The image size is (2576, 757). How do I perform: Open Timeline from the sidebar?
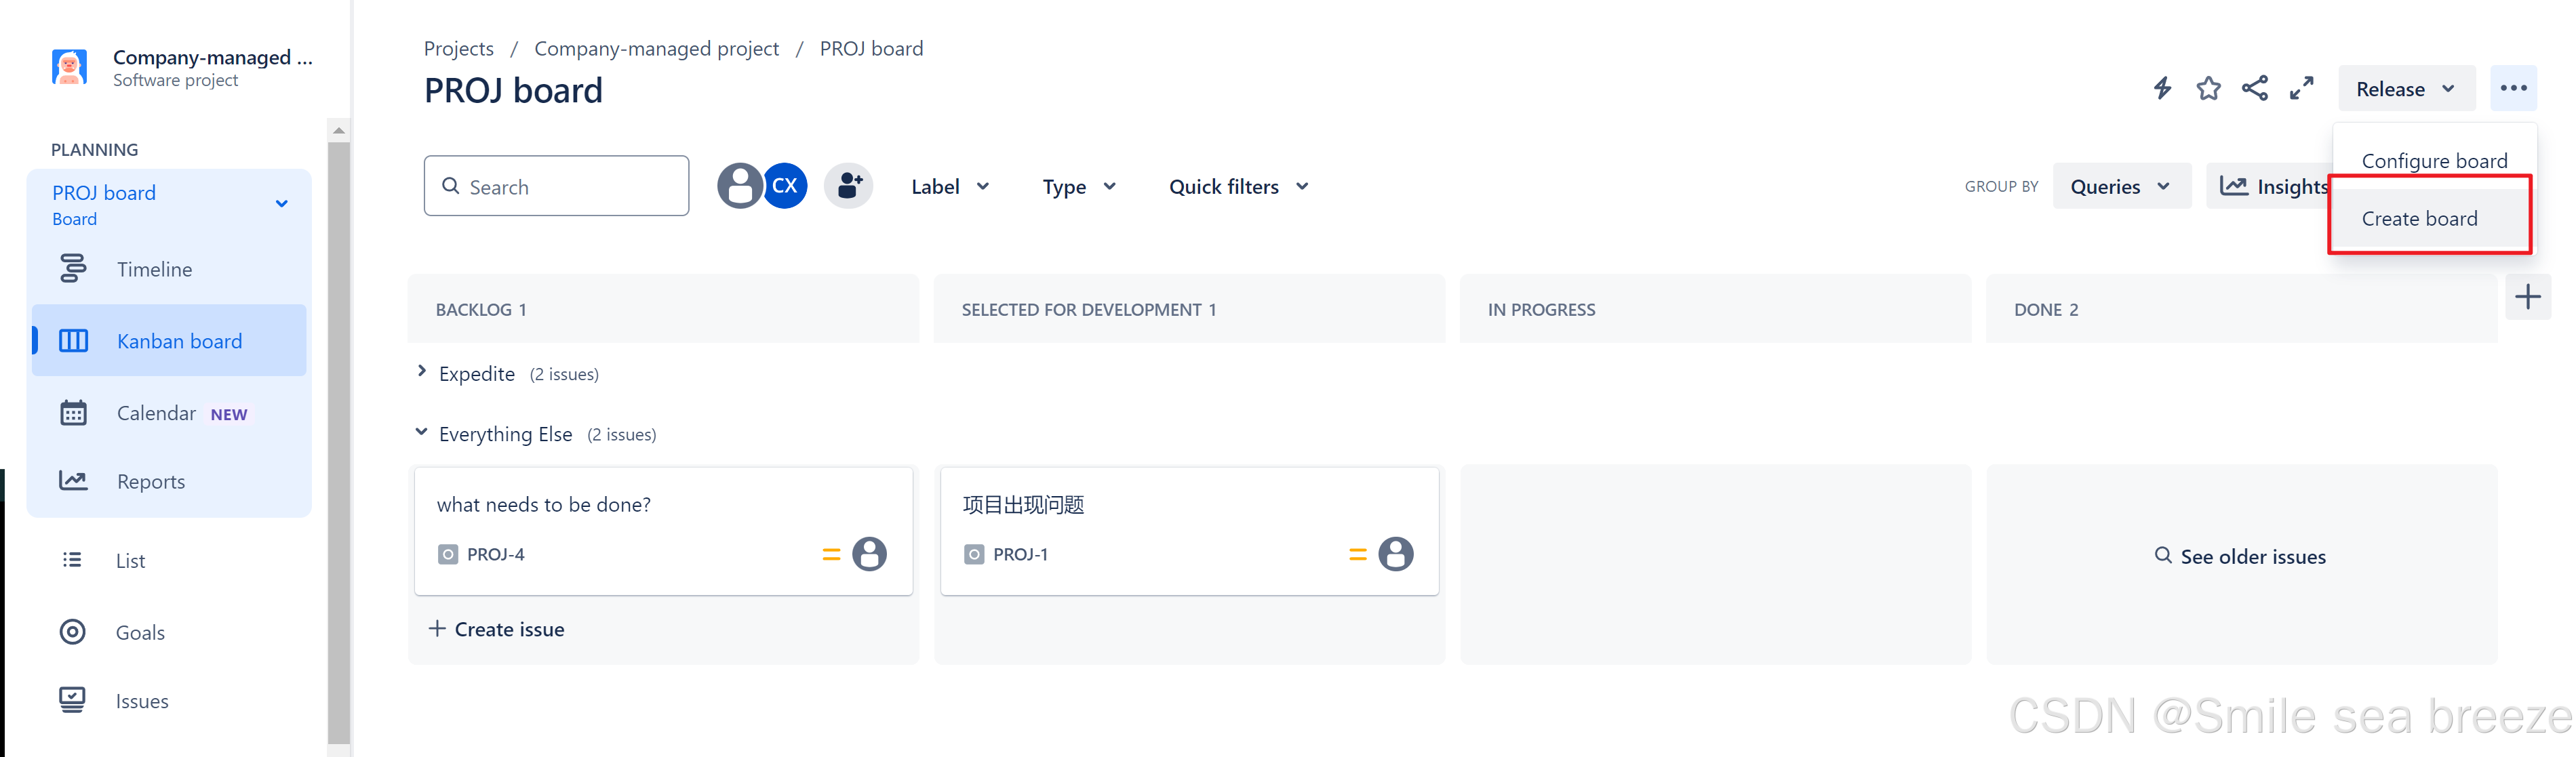tap(154, 269)
